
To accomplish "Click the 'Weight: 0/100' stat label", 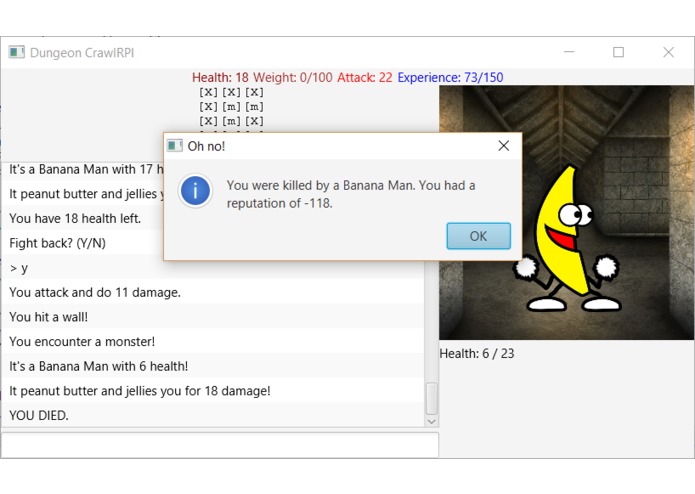I will (293, 78).
